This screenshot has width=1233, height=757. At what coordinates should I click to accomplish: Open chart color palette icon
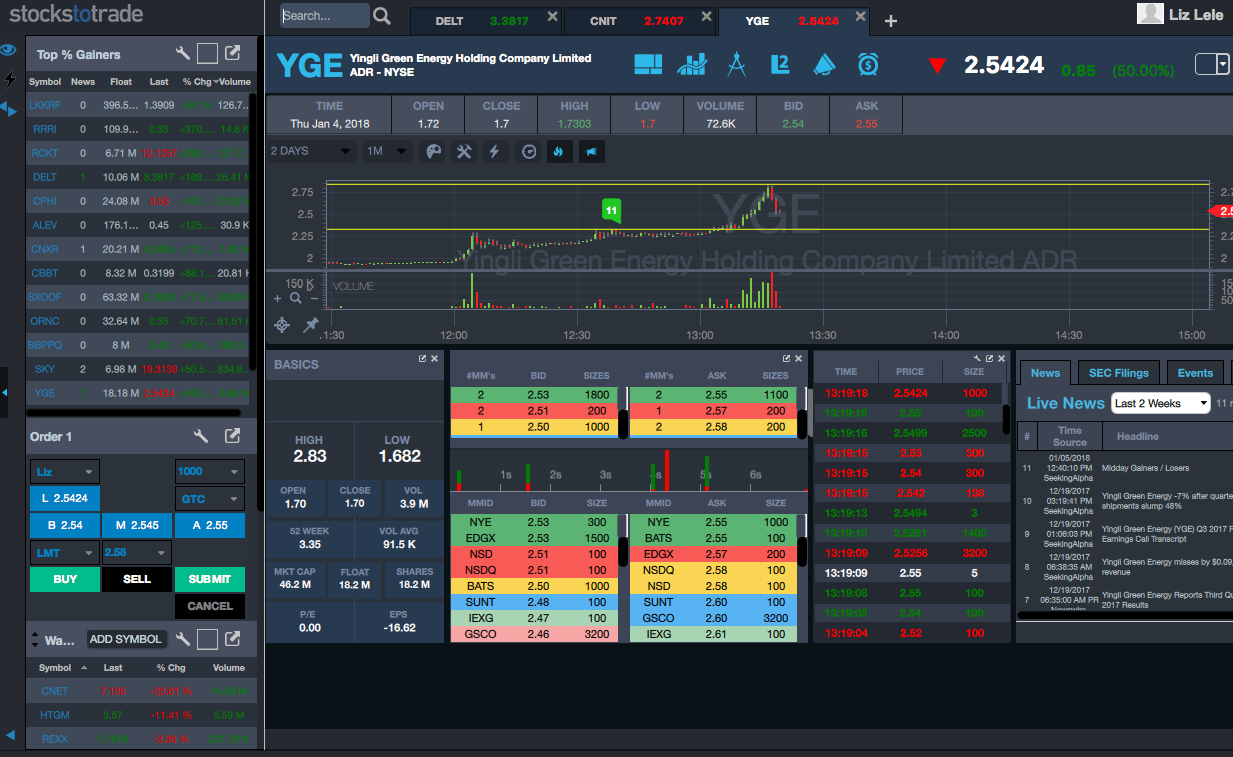tap(433, 152)
